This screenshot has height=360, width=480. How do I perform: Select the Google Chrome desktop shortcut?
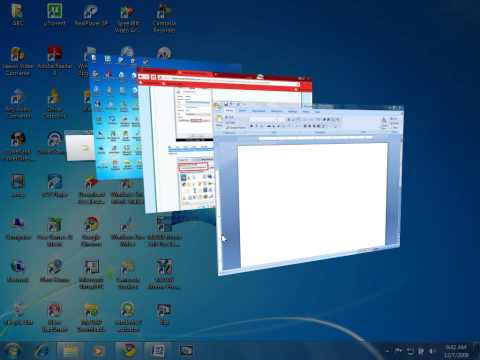click(x=91, y=231)
